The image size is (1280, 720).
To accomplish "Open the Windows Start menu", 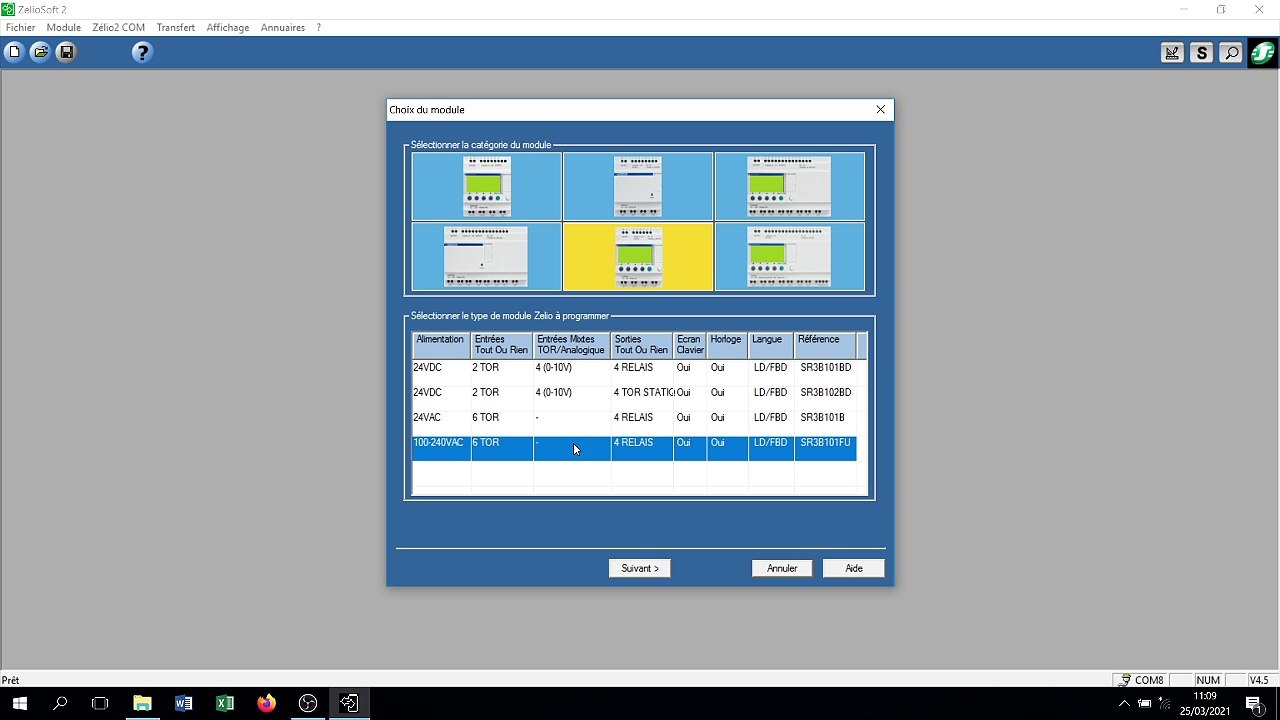I will [x=19, y=703].
